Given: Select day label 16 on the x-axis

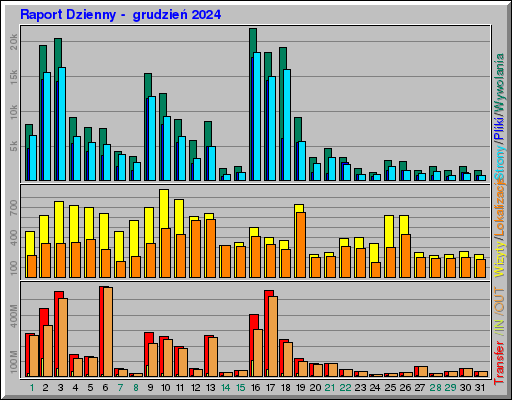Looking at the screenshot, I should coord(255,388).
